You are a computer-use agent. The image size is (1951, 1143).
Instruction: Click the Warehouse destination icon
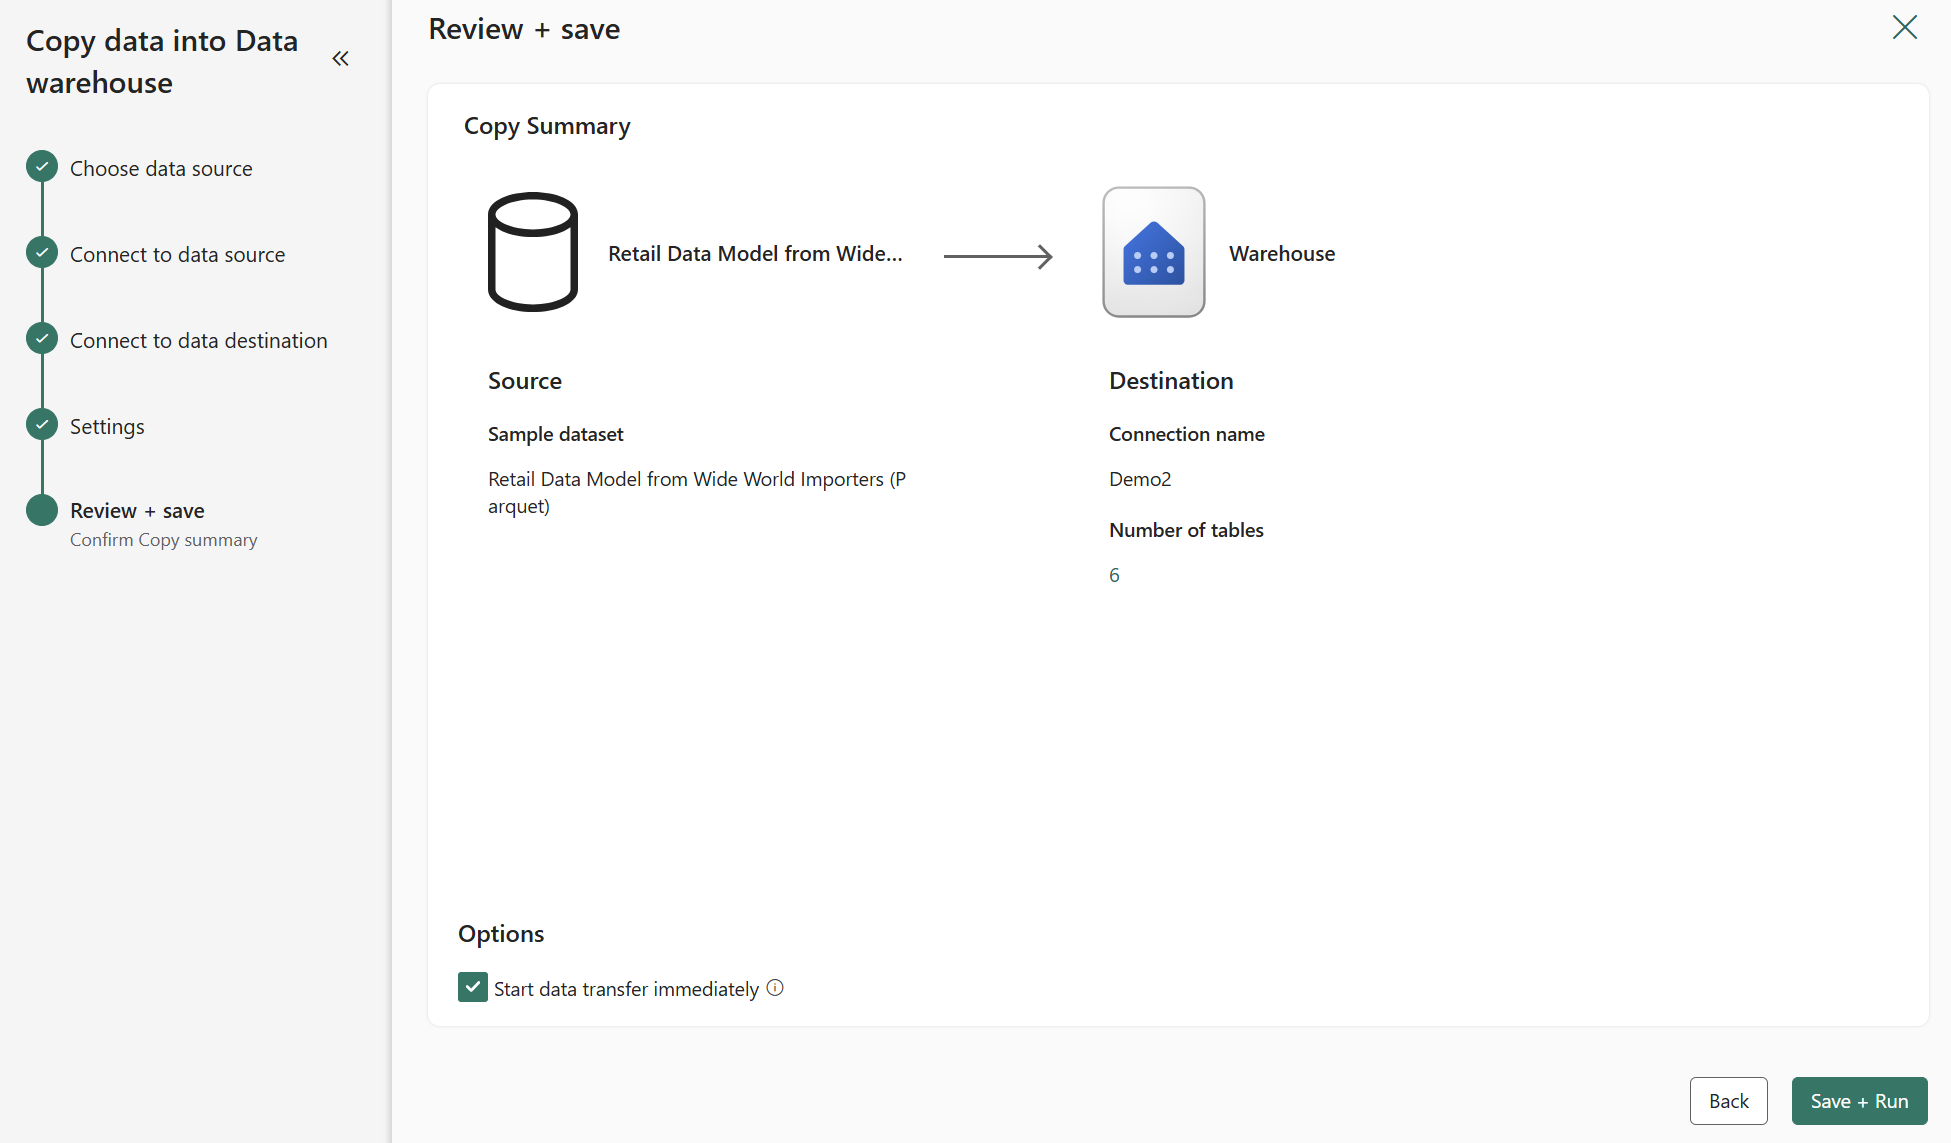(x=1152, y=252)
